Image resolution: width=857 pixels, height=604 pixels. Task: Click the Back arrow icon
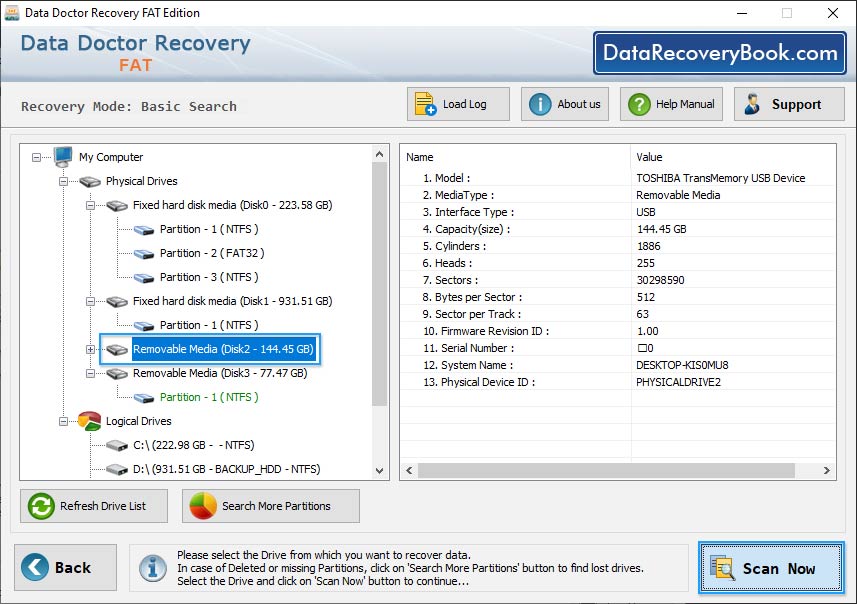click(36, 567)
